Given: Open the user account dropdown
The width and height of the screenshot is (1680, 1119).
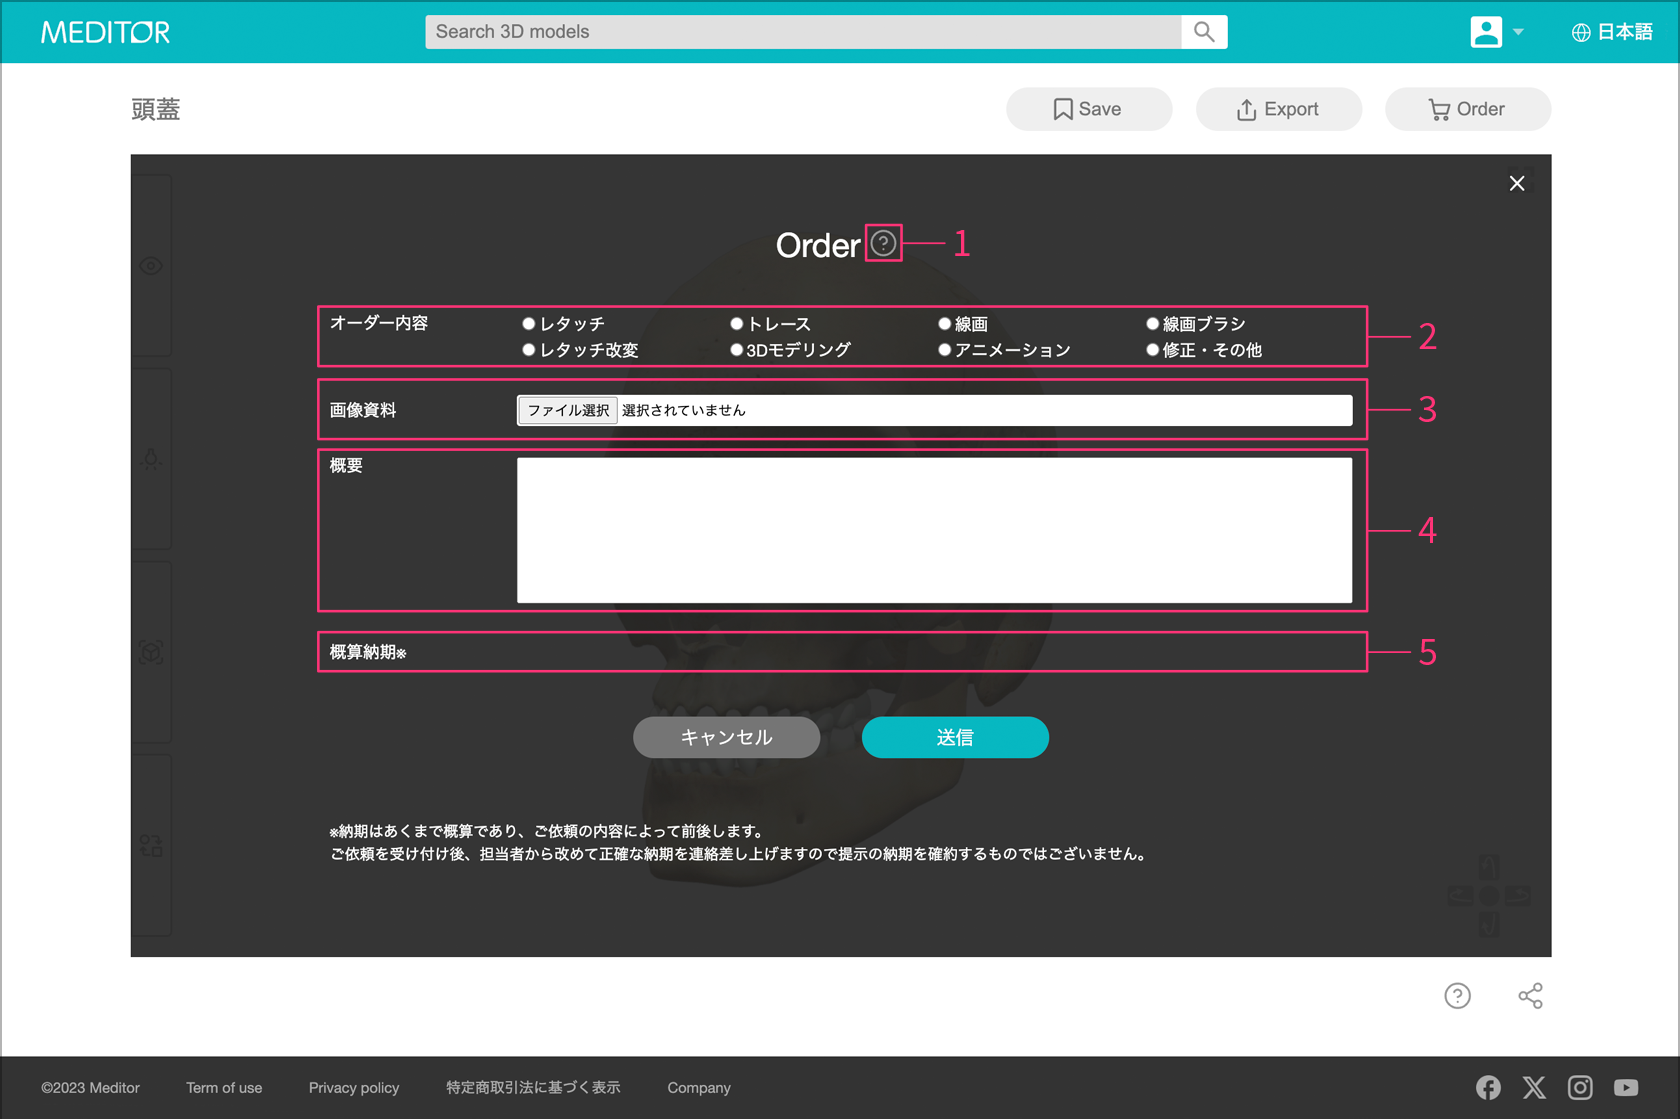Looking at the screenshot, I should [1496, 32].
